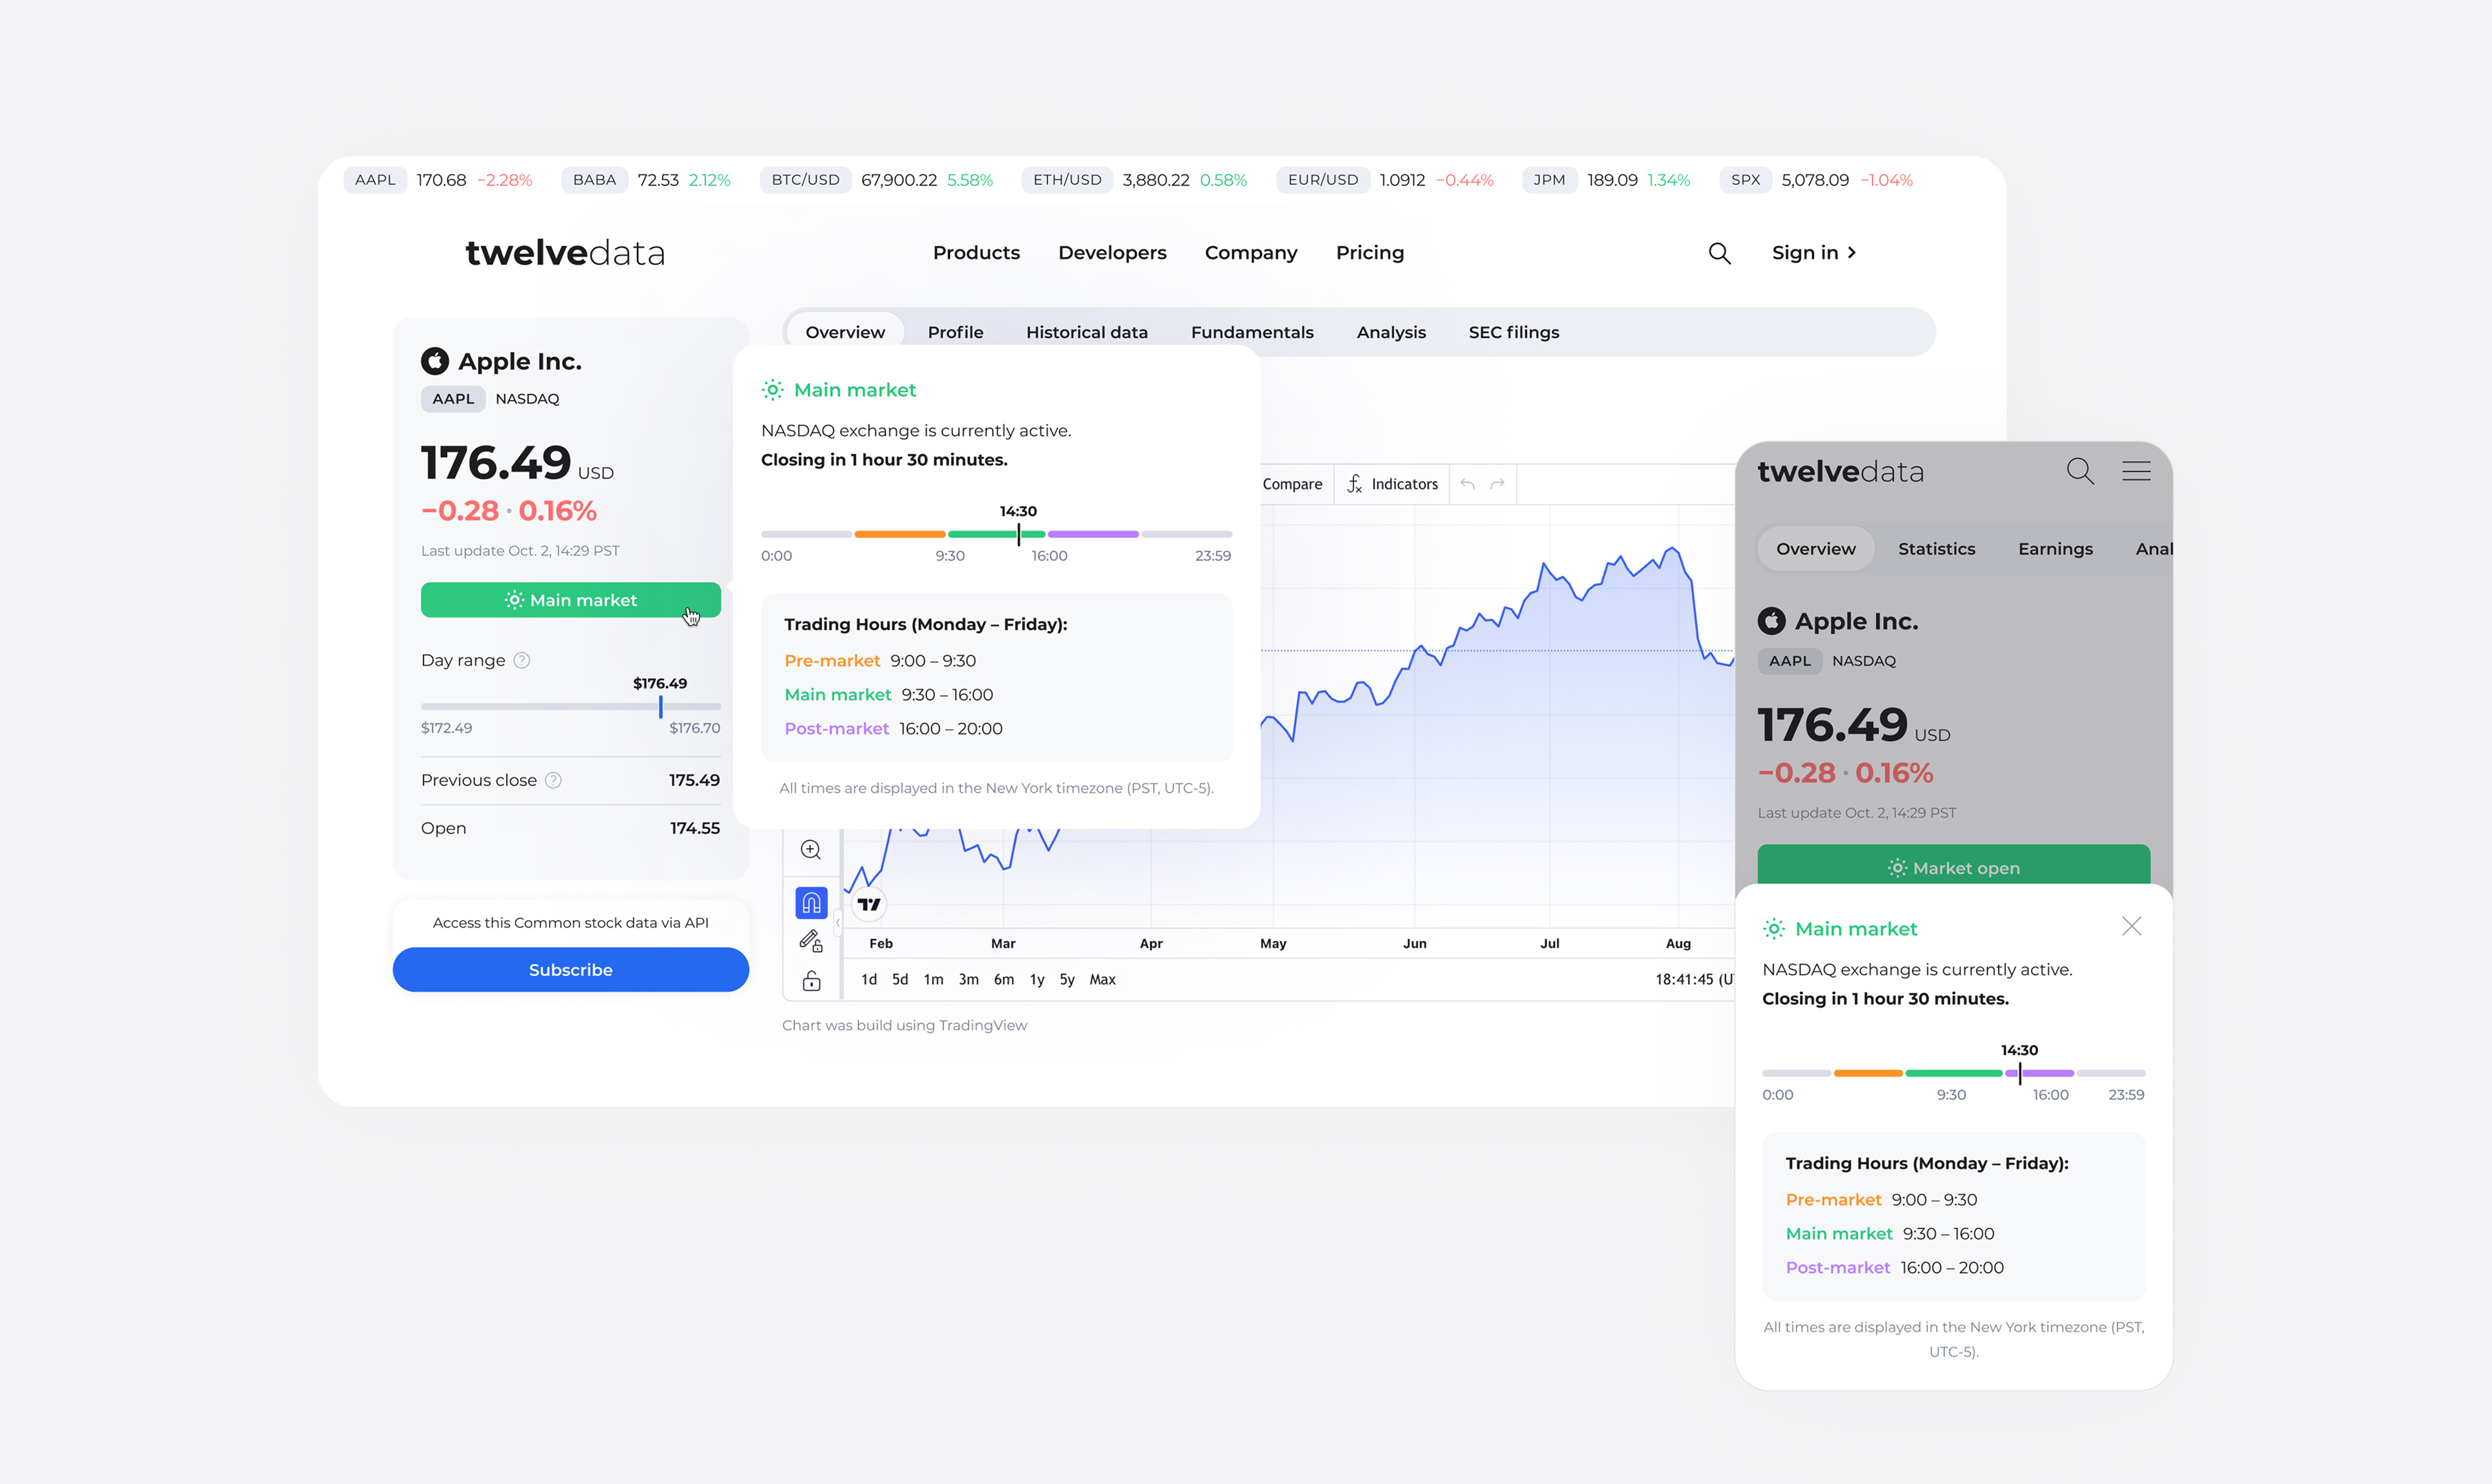Click Previous close help icon
This screenshot has width=2492, height=1484.
click(x=553, y=780)
